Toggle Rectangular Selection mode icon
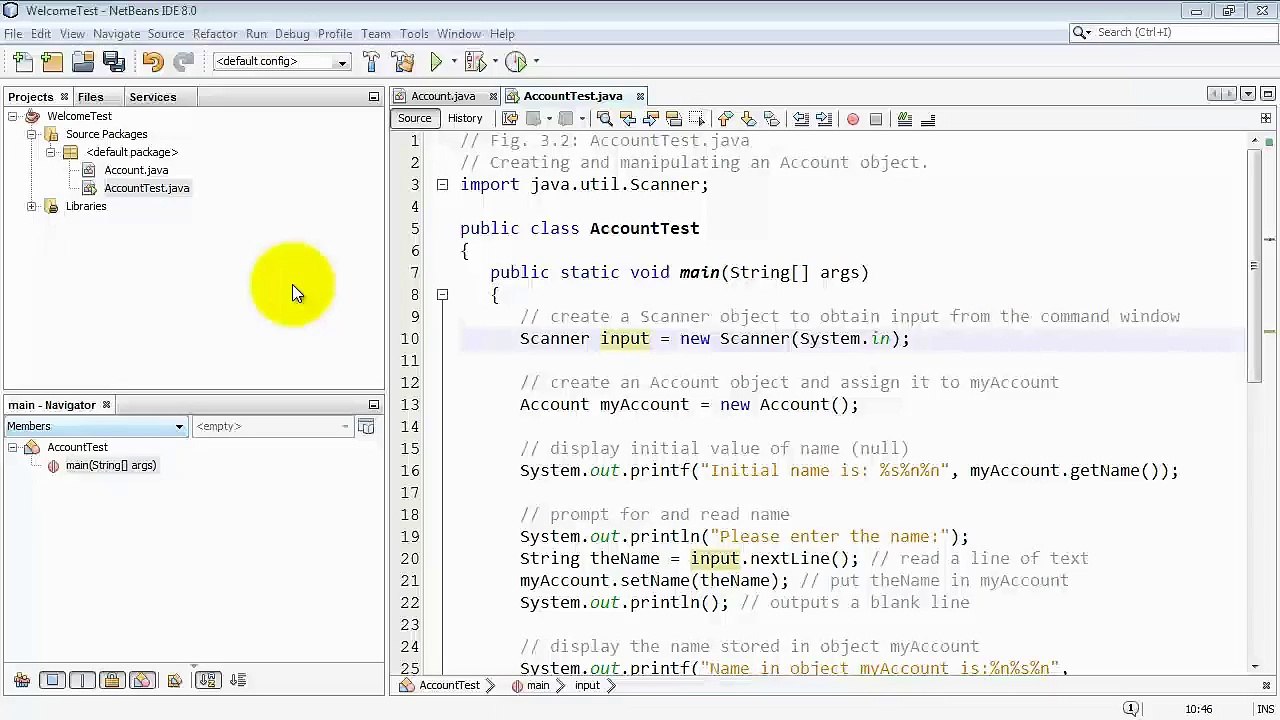 click(697, 119)
